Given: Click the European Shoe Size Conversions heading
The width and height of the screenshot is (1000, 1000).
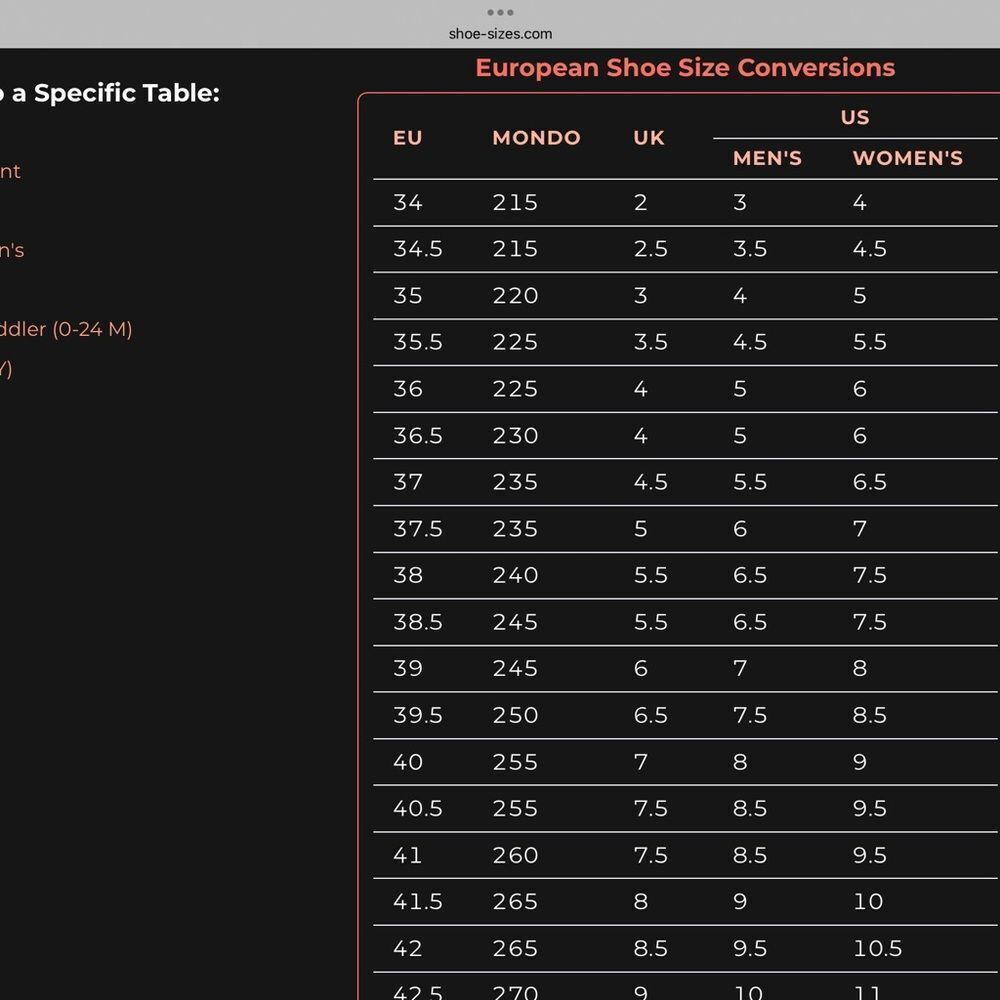Looking at the screenshot, I should pos(685,68).
